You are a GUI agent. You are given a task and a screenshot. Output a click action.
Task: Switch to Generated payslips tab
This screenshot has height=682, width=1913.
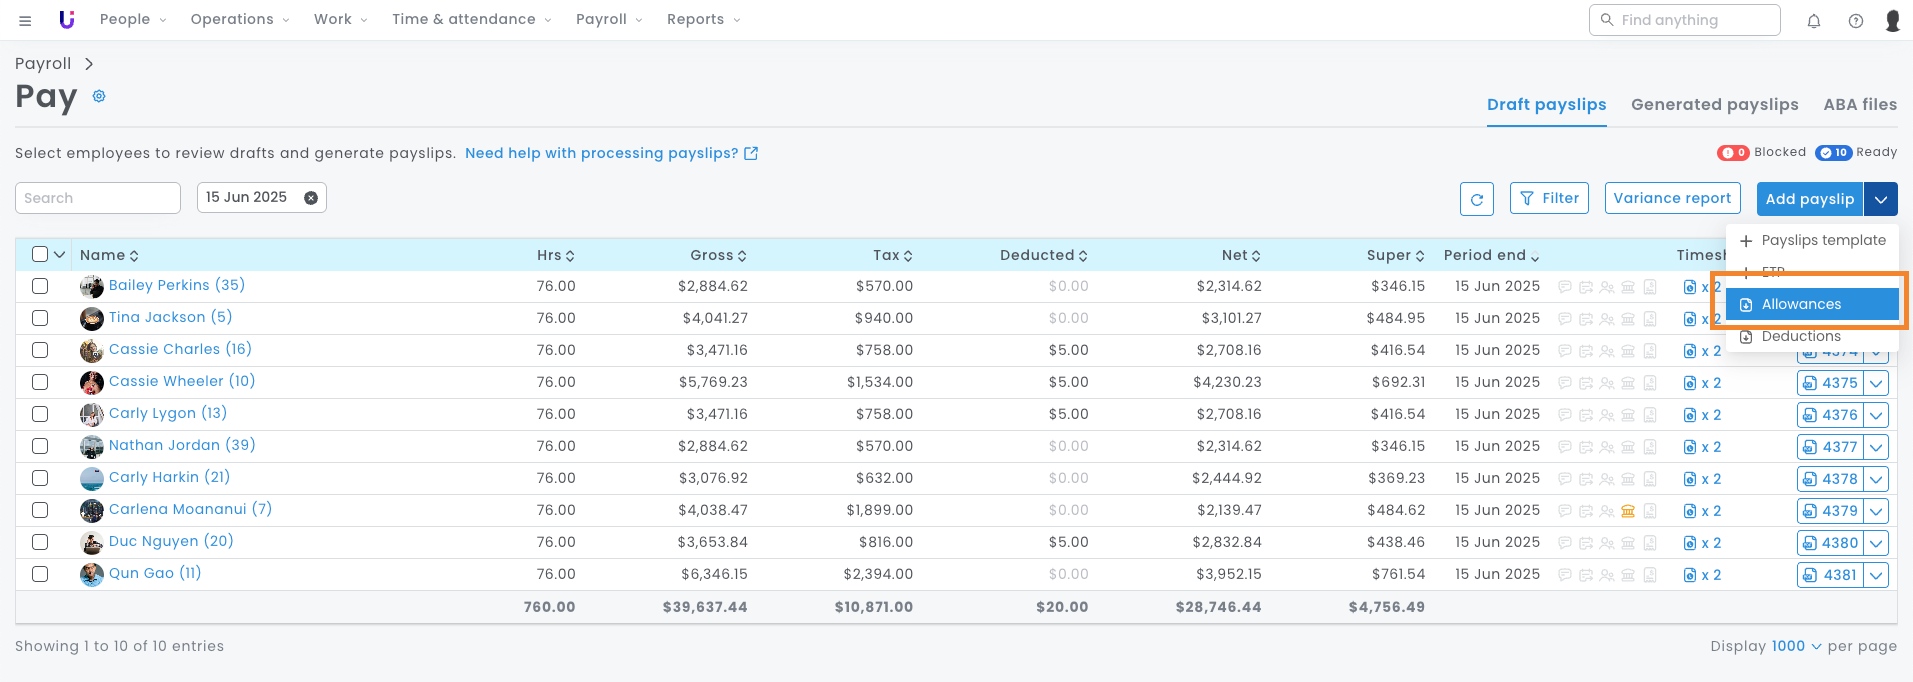coord(1714,104)
